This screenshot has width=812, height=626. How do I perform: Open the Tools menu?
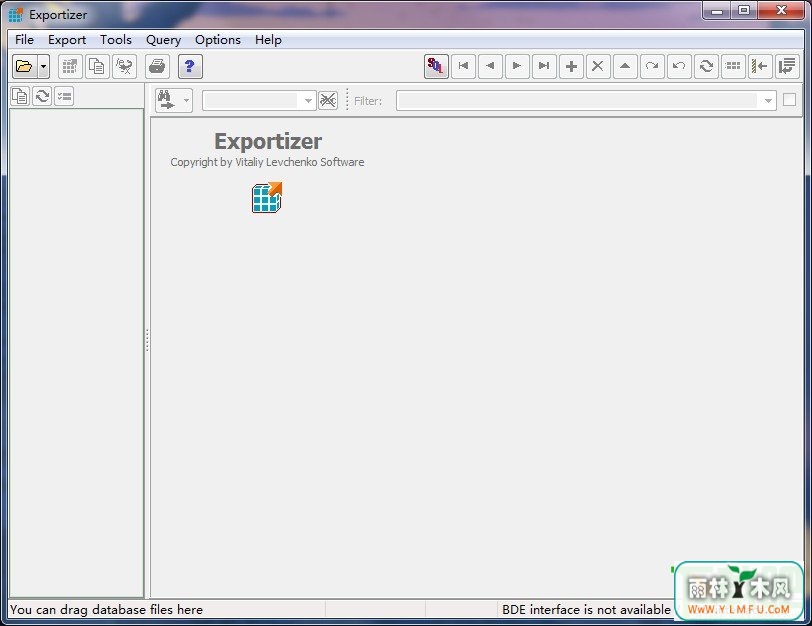116,40
